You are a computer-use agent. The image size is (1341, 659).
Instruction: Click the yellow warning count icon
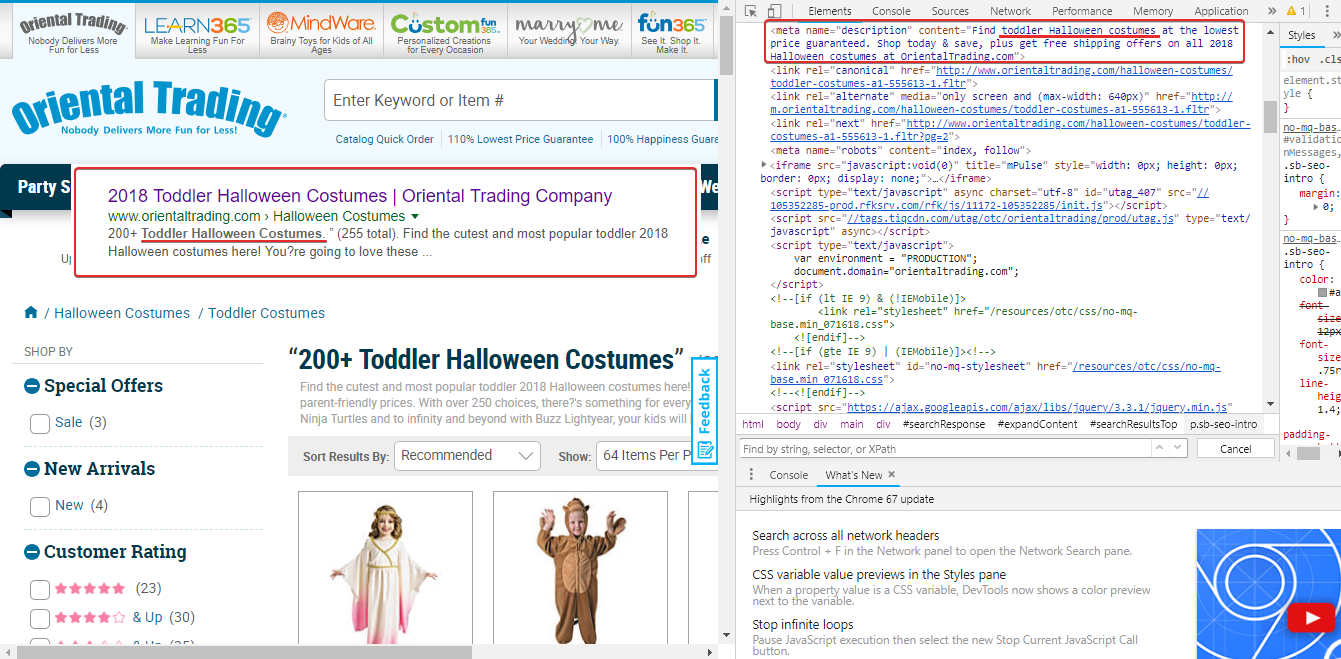tap(1296, 11)
